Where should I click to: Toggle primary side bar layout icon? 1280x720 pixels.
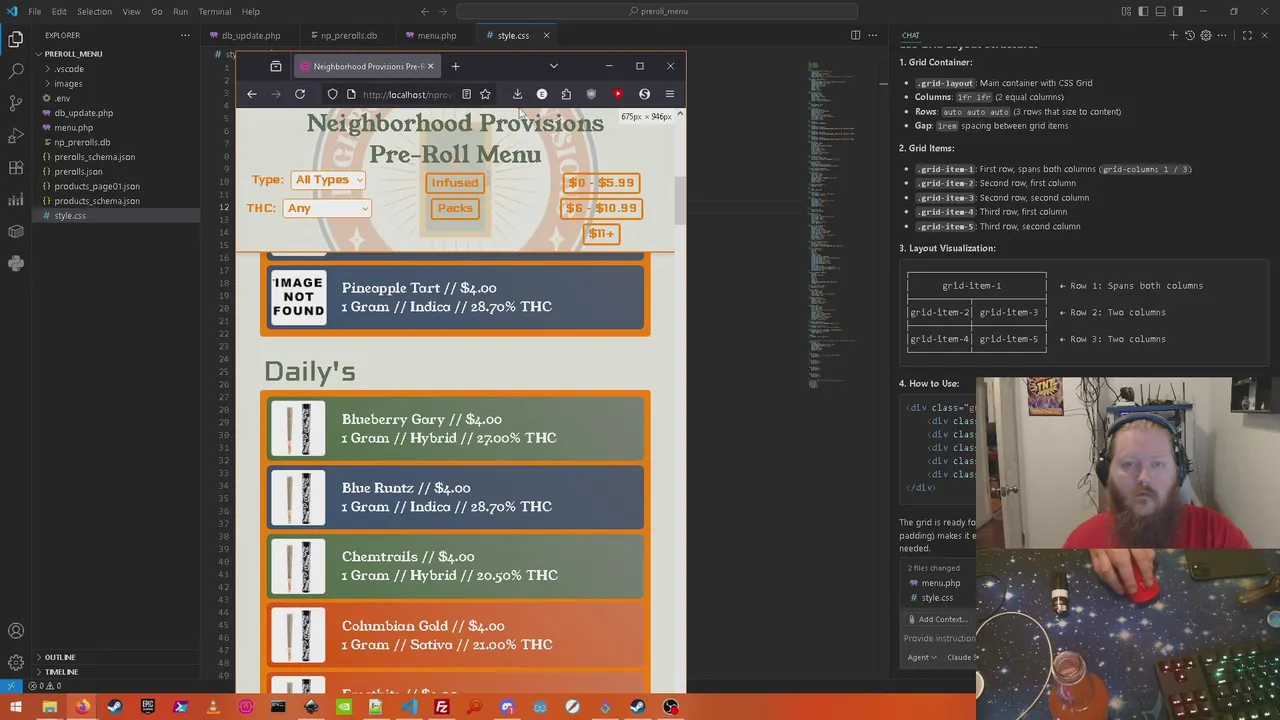tap(1143, 11)
